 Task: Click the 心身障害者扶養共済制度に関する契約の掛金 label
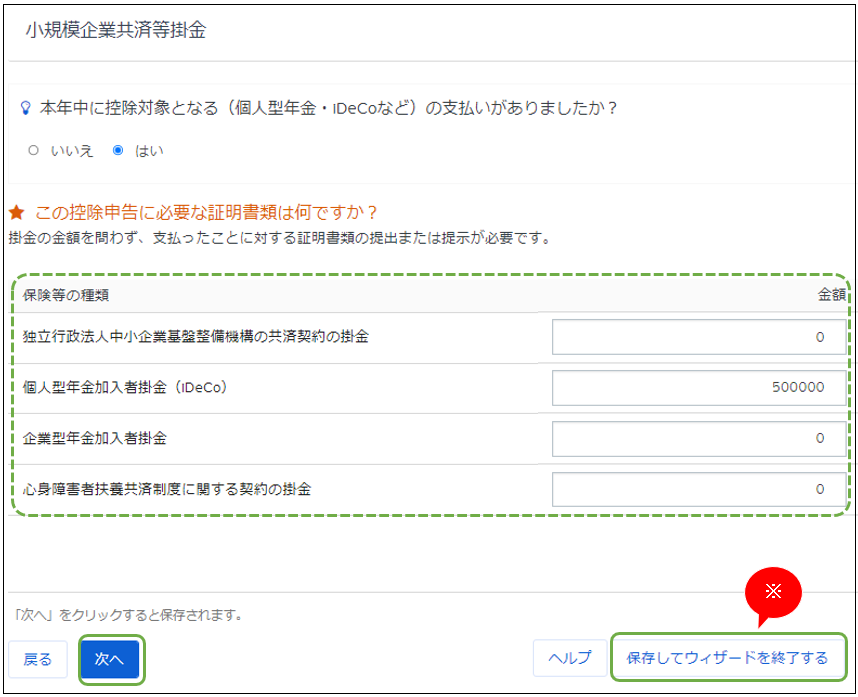click(167, 489)
